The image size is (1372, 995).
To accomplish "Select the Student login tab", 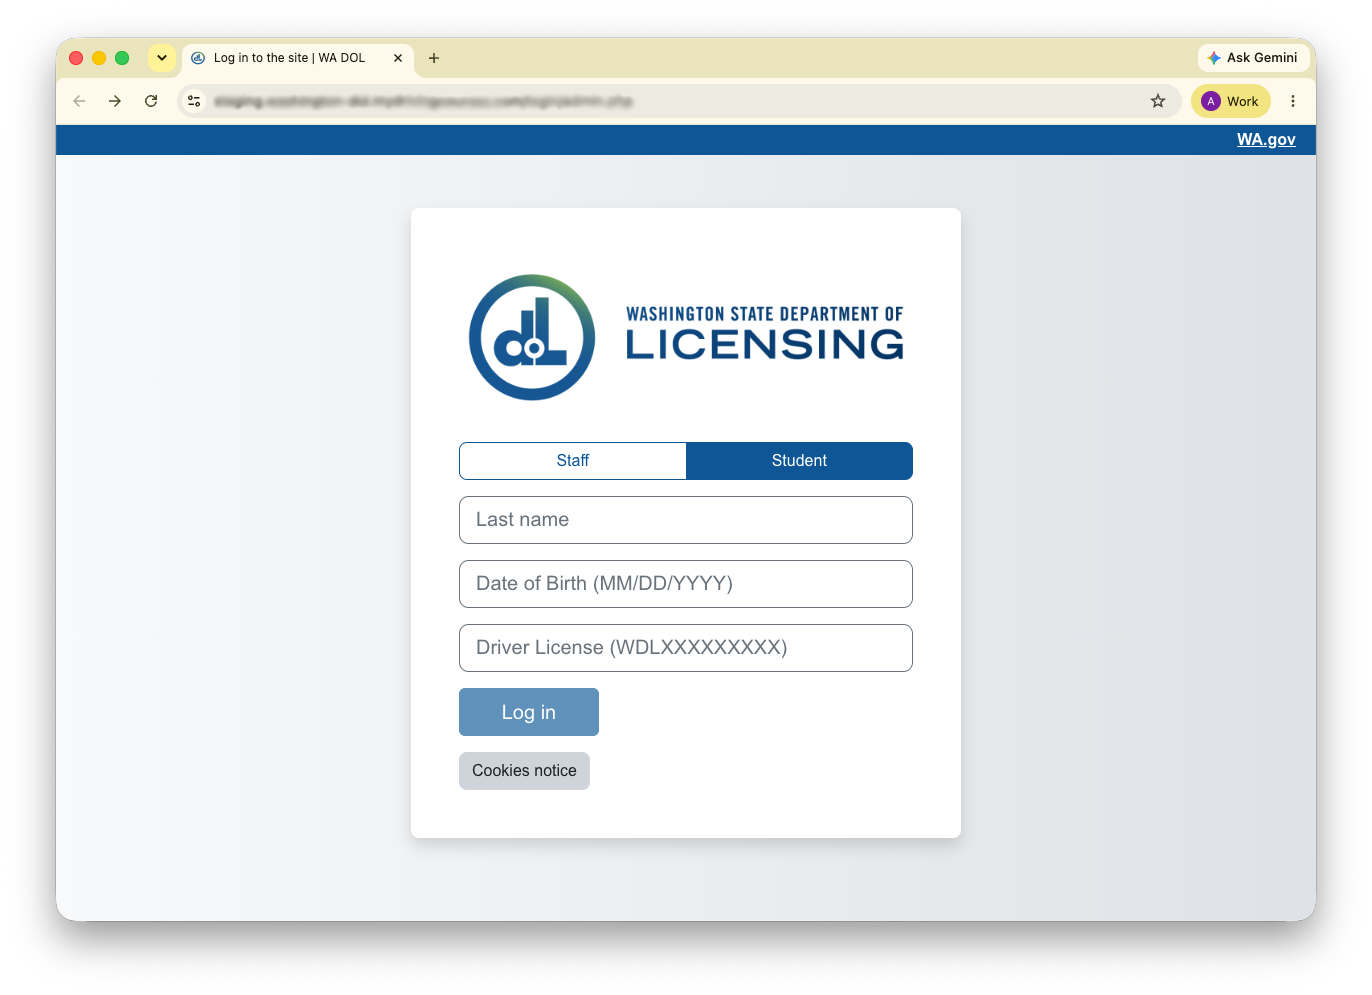I will 799,461.
